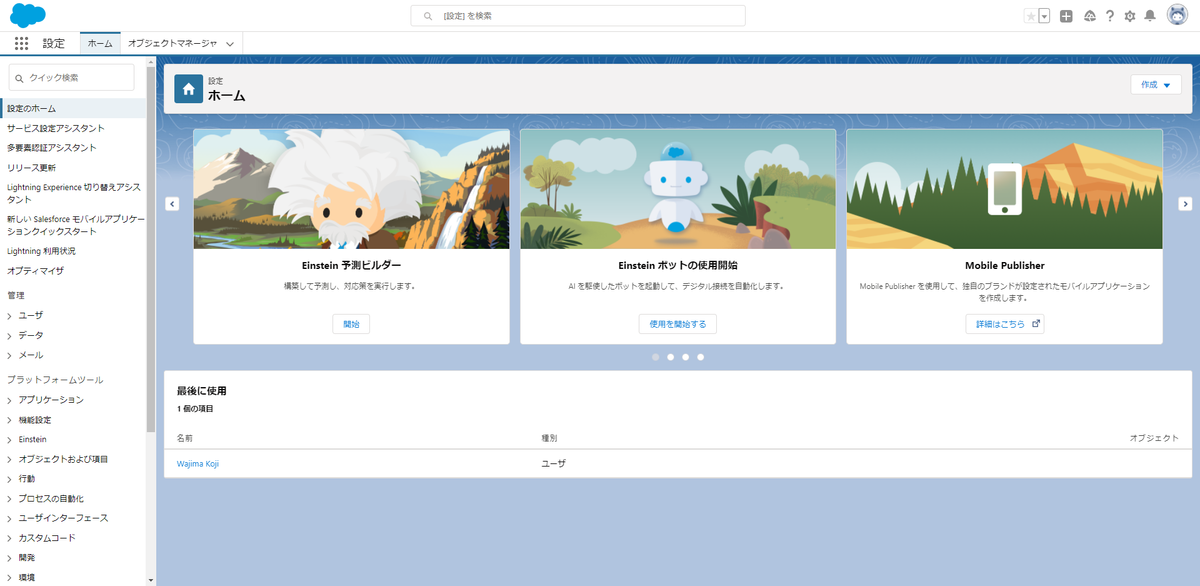The height and width of the screenshot is (586, 1200).
Task: Expand the Einstein tree node
Action: point(10,439)
